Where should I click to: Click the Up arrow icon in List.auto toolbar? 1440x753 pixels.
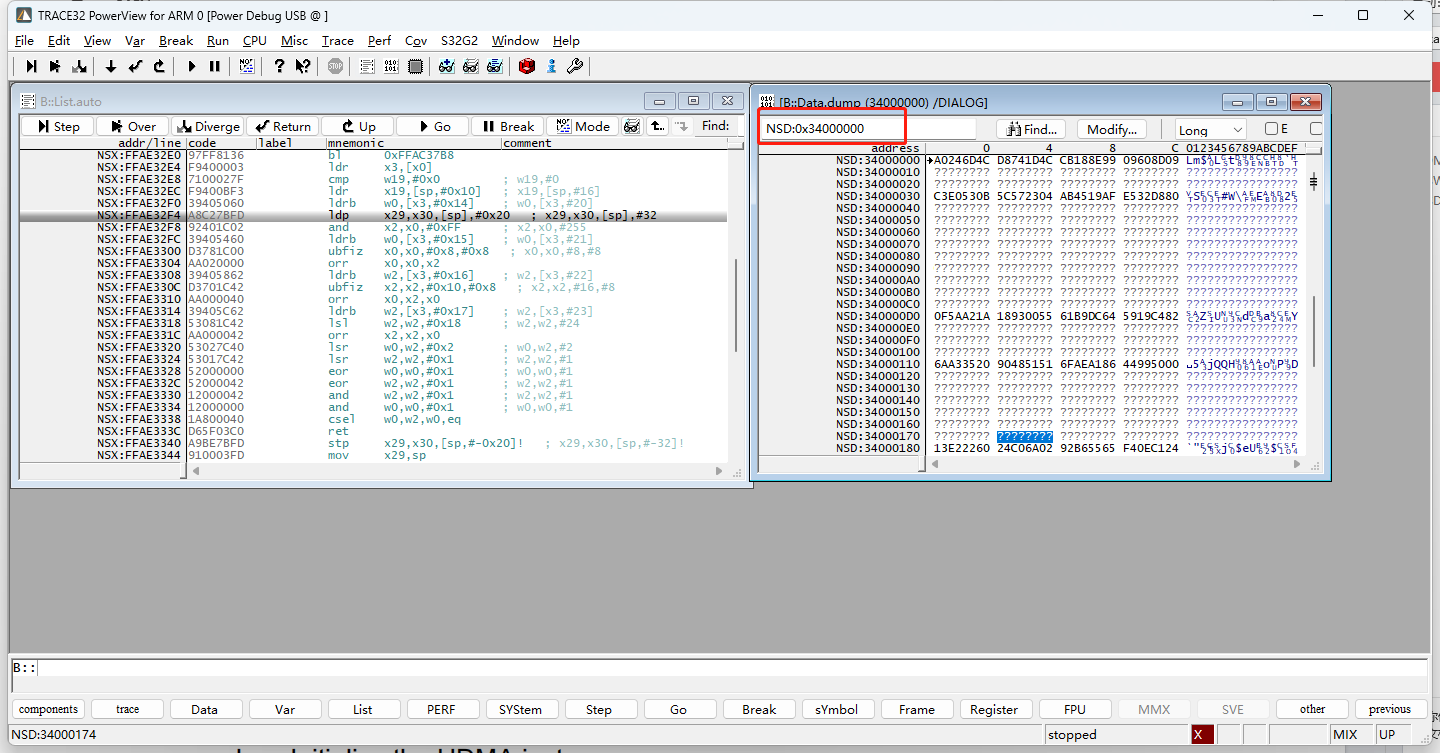point(357,126)
